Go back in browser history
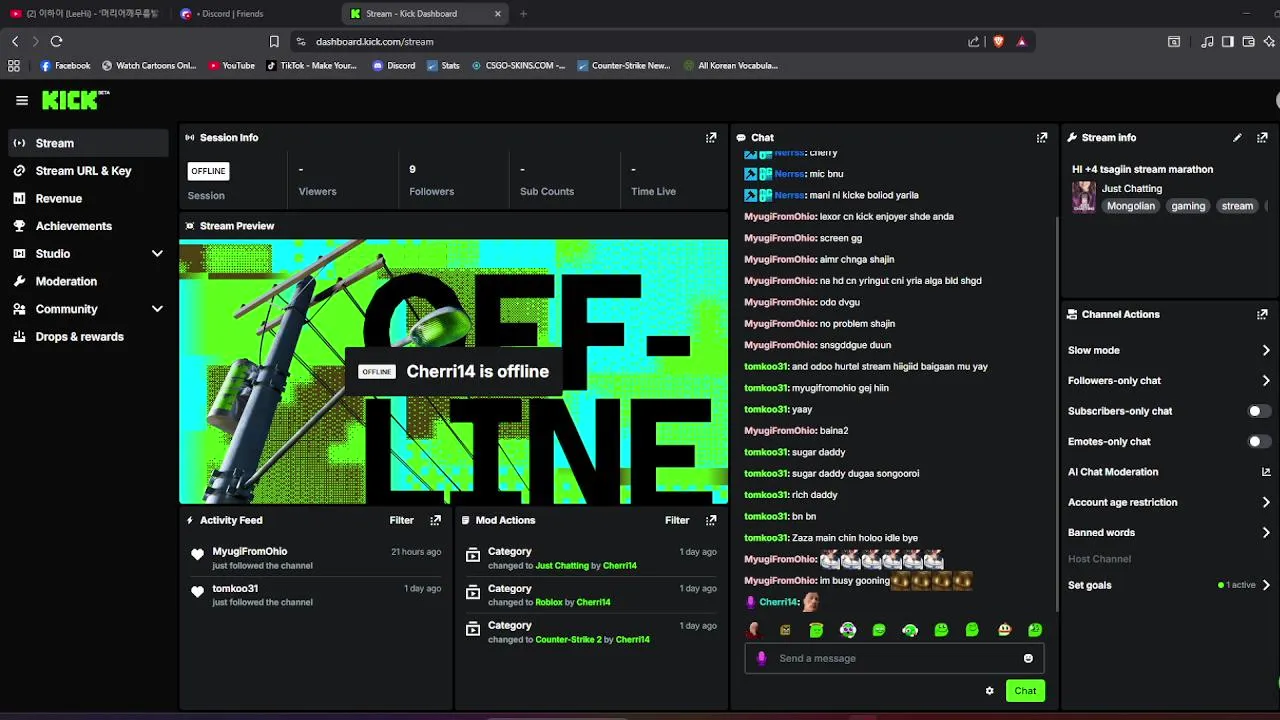The width and height of the screenshot is (1280, 720). coord(15,41)
